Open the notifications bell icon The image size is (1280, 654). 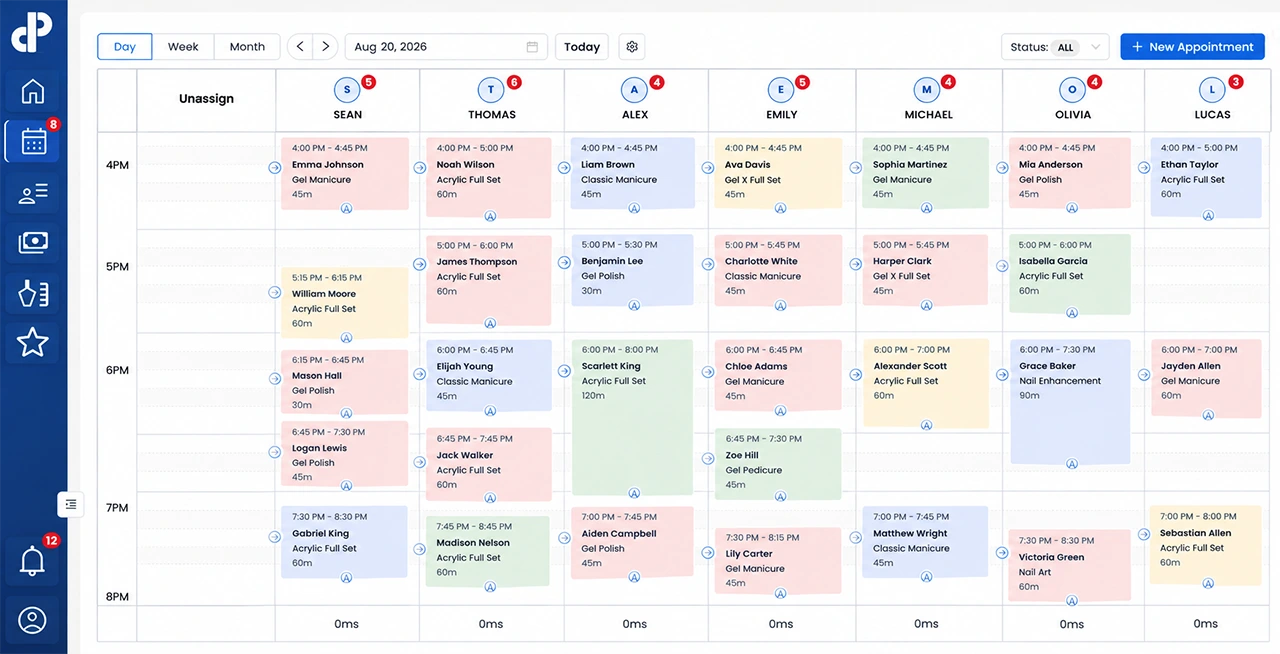click(33, 561)
